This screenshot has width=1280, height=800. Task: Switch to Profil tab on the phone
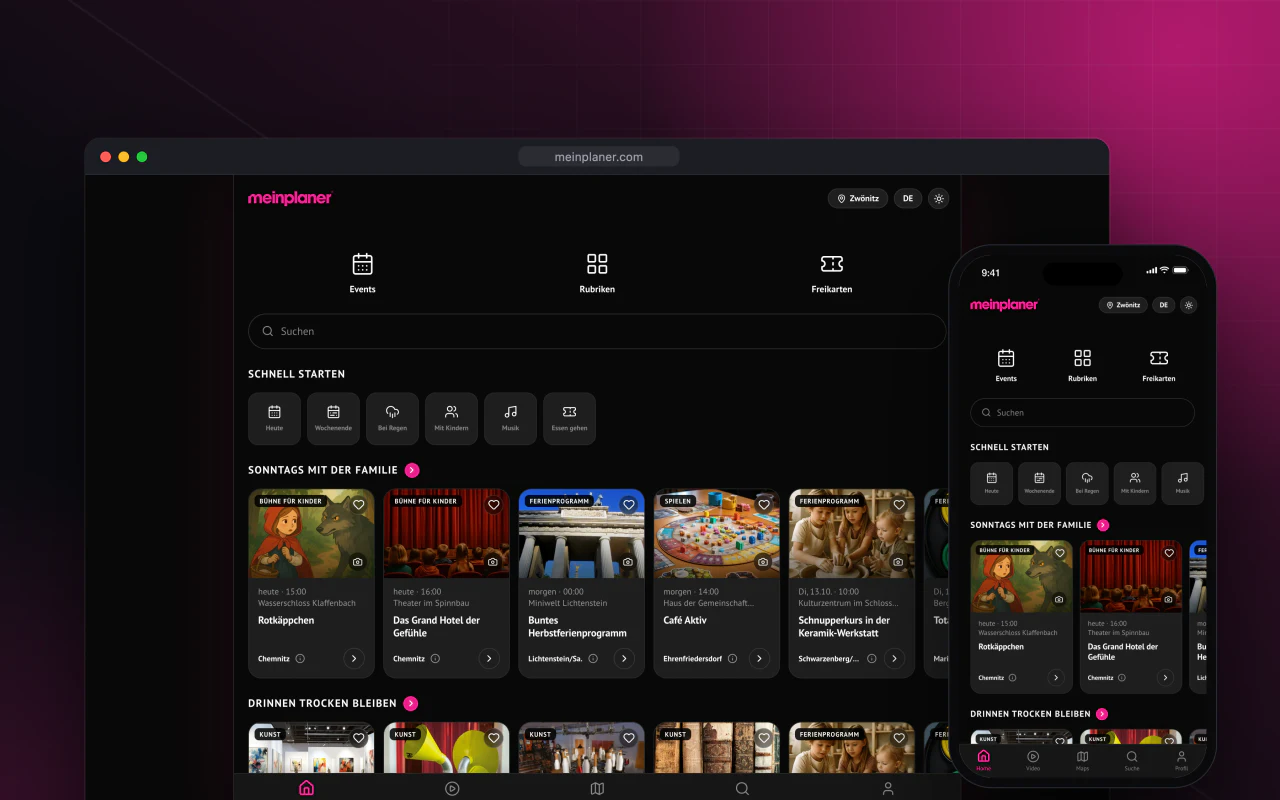point(1181,761)
